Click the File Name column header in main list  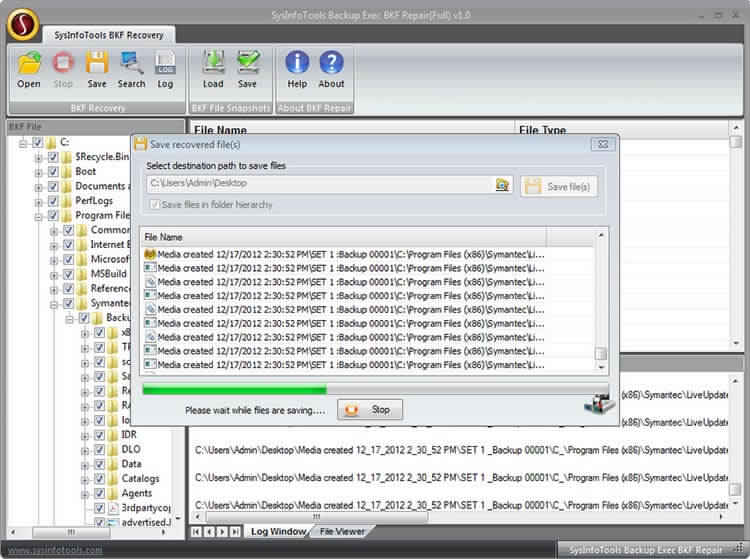tap(353, 130)
